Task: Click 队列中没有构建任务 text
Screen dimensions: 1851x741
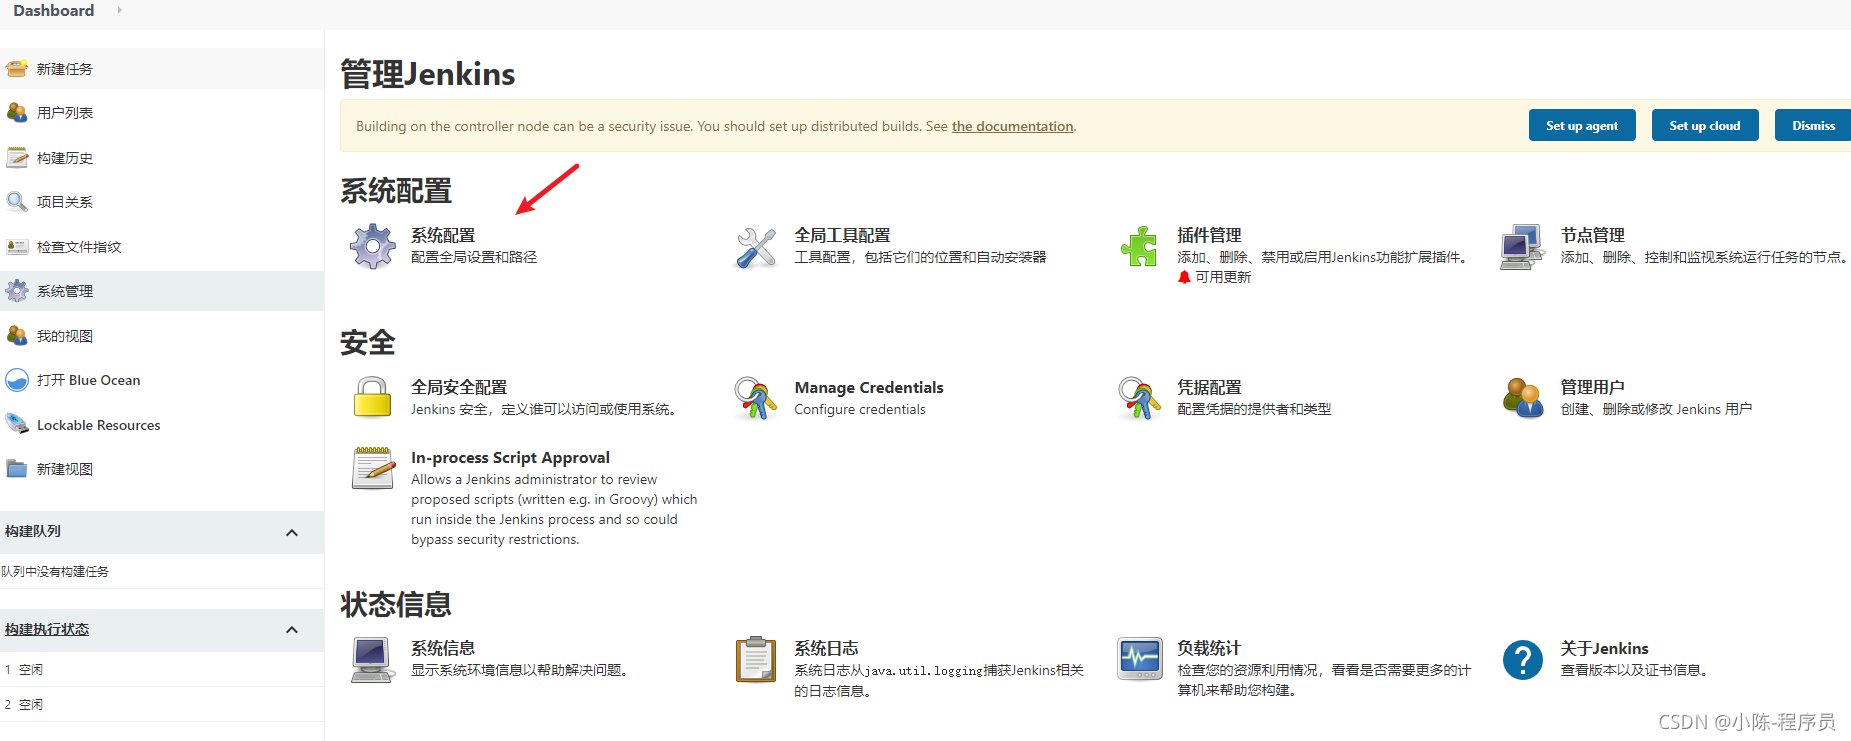Action: (55, 572)
